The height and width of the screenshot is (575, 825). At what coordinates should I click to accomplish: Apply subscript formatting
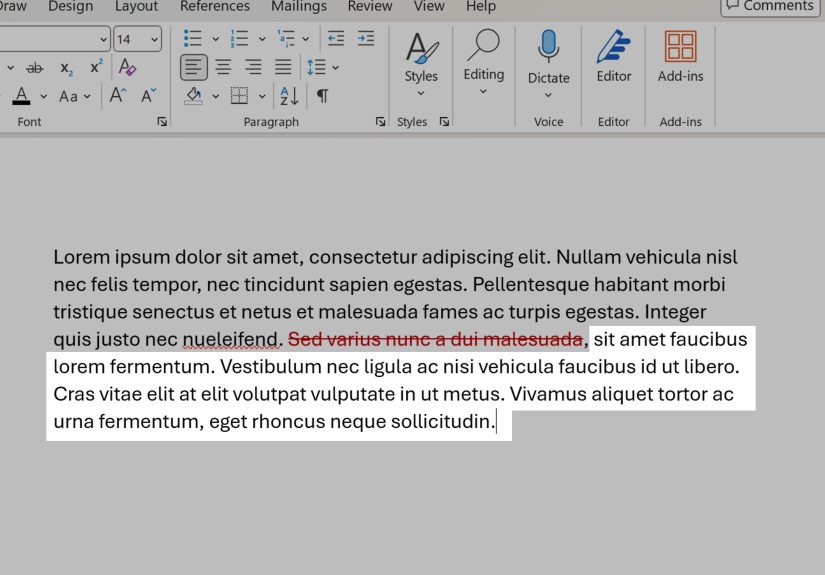tap(66, 68)
